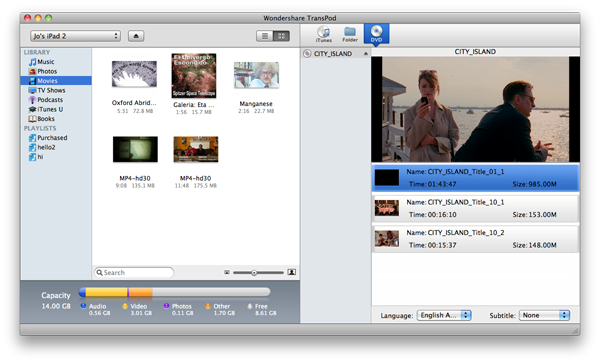Viewport: 600px width, 363px height.
Task: Click the Time: 00:16:10 text
Action: (433, 215)
